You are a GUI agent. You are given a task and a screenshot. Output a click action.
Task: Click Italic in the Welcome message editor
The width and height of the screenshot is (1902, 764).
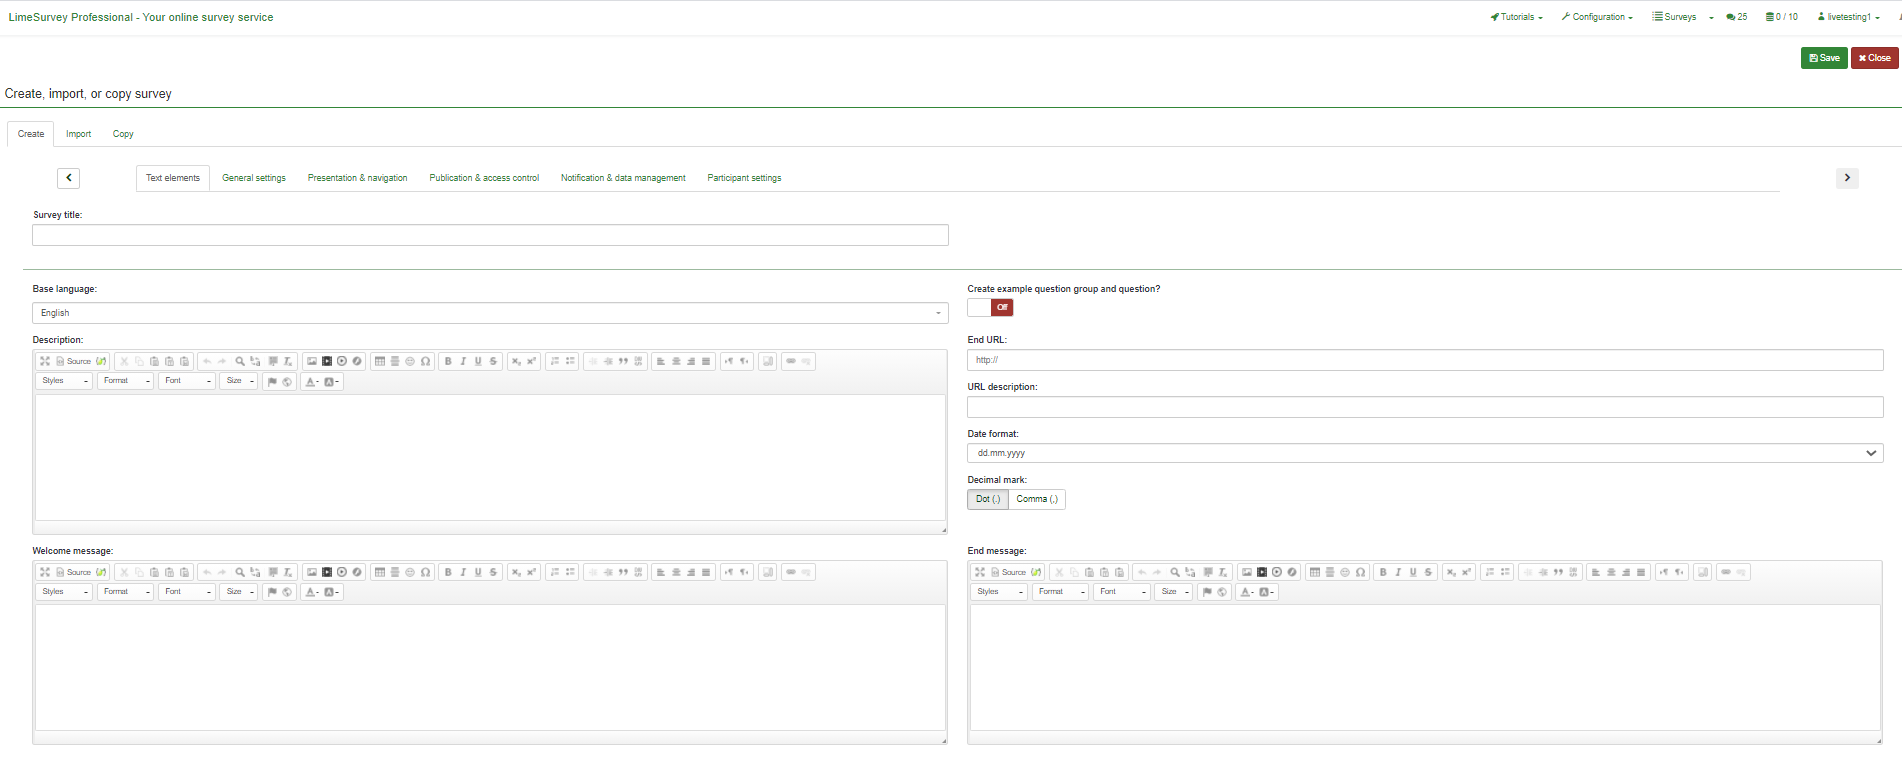(x=463, y=572)
